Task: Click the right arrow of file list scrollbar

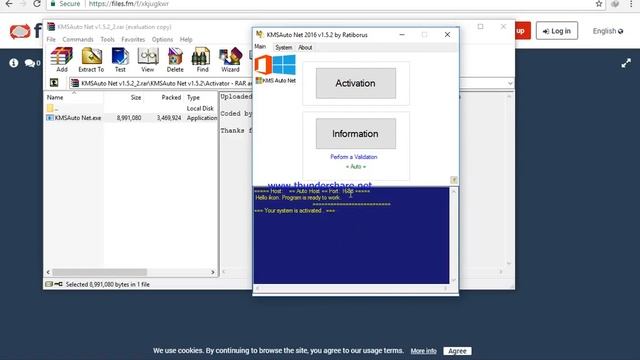Action: click(213, 272)
